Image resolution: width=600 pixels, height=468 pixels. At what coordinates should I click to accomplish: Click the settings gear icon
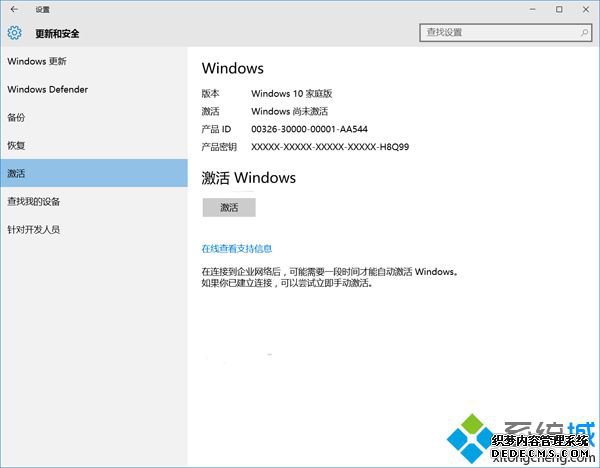tap(15, 33)
